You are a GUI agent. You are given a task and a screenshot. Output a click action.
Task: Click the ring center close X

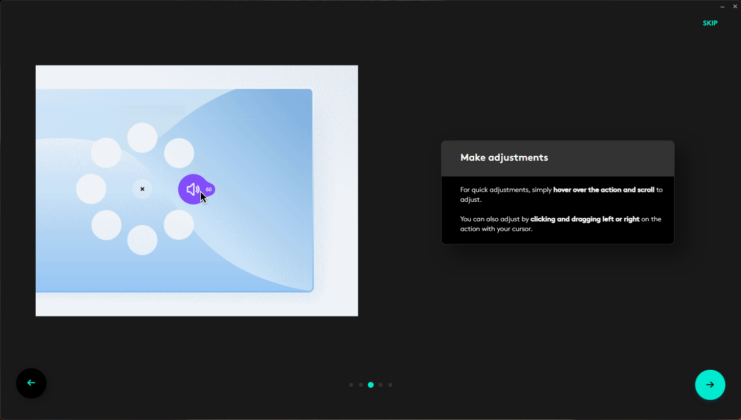coord(142,189)
